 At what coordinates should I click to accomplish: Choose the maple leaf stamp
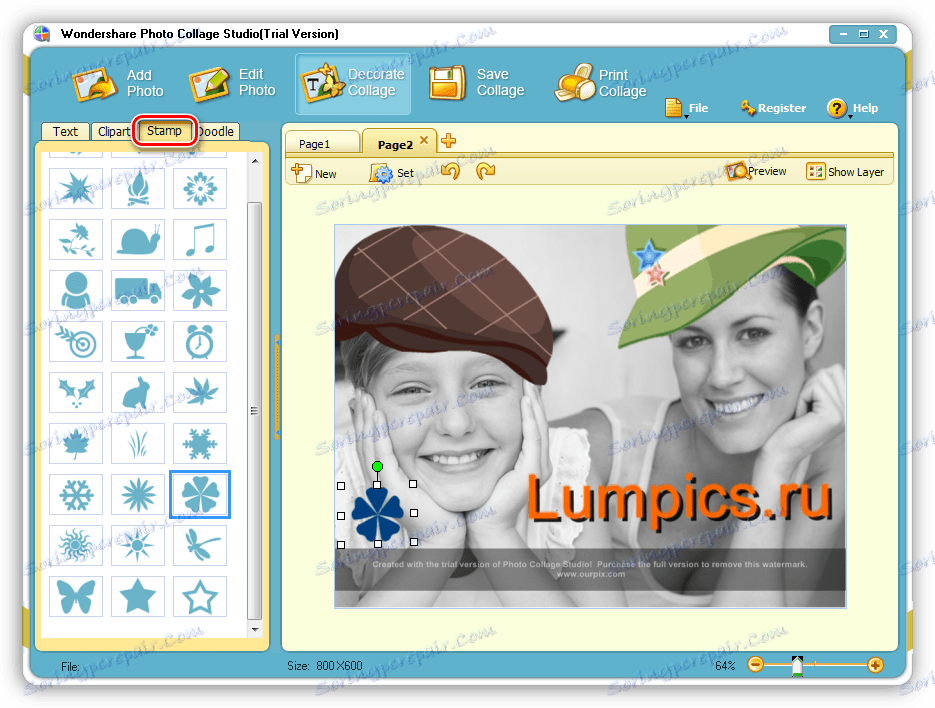(x=76, y=443)
